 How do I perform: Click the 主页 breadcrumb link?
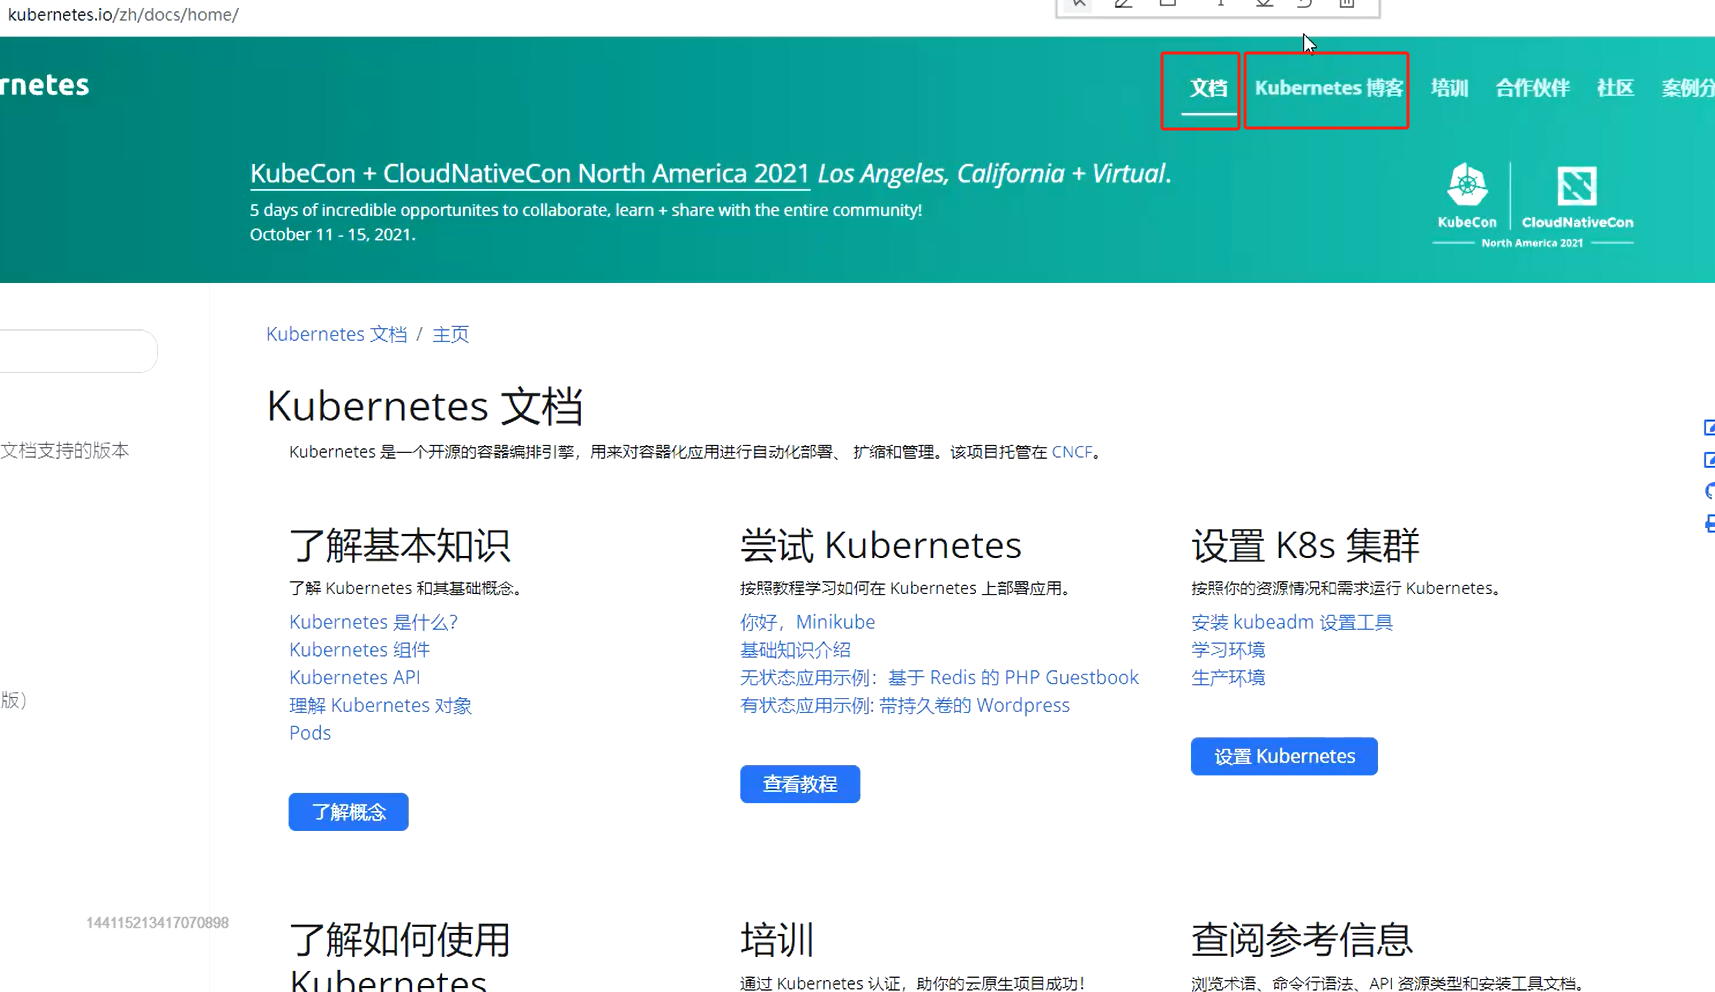pyautogui.click(x=450, y=334)
